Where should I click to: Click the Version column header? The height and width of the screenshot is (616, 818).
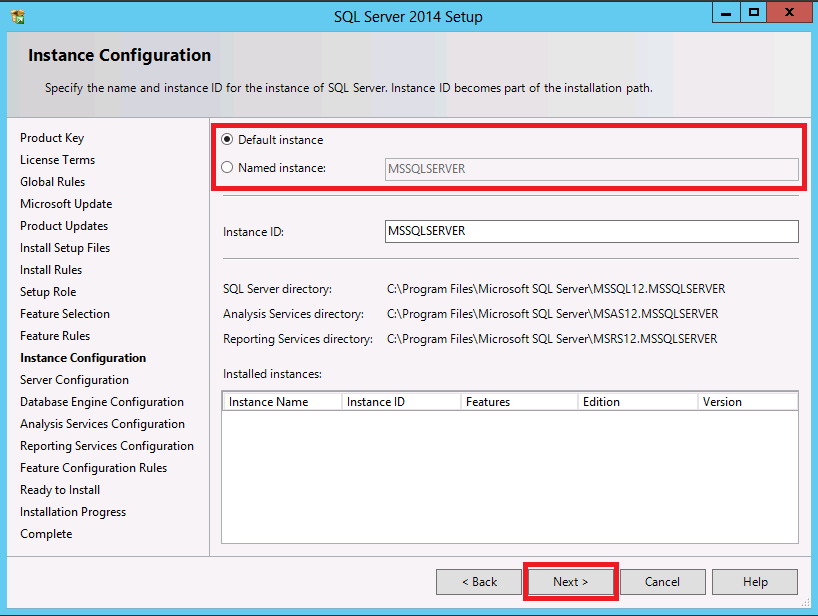[x=746, y=402]
